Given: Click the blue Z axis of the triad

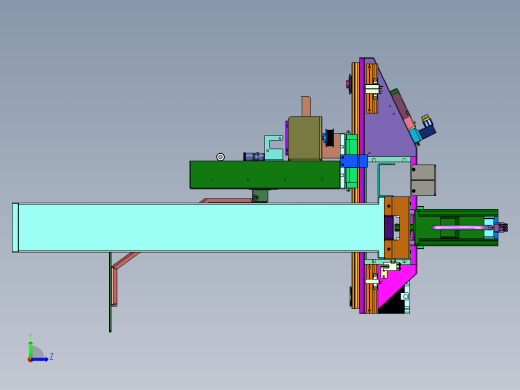Looking at the screenshot, I should [39, 359].
